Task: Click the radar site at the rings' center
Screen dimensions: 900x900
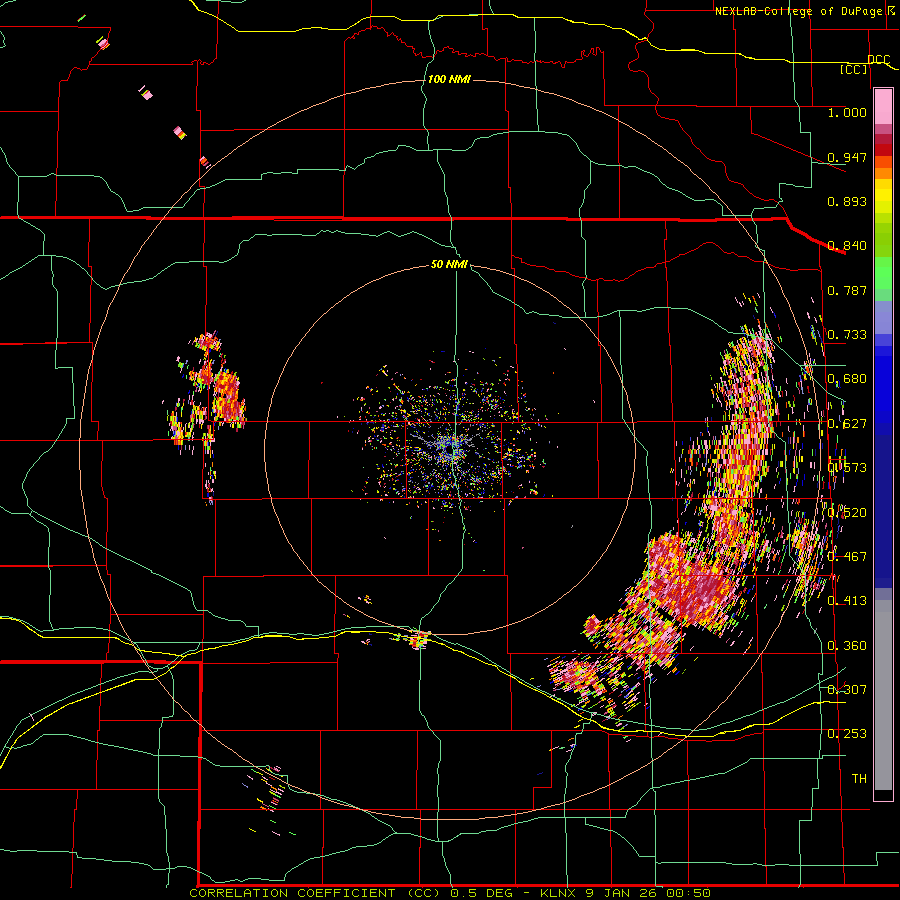Action: (x=452, y=449)
